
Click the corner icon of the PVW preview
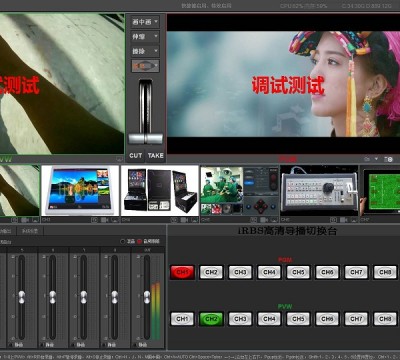(x=119, y=159)
